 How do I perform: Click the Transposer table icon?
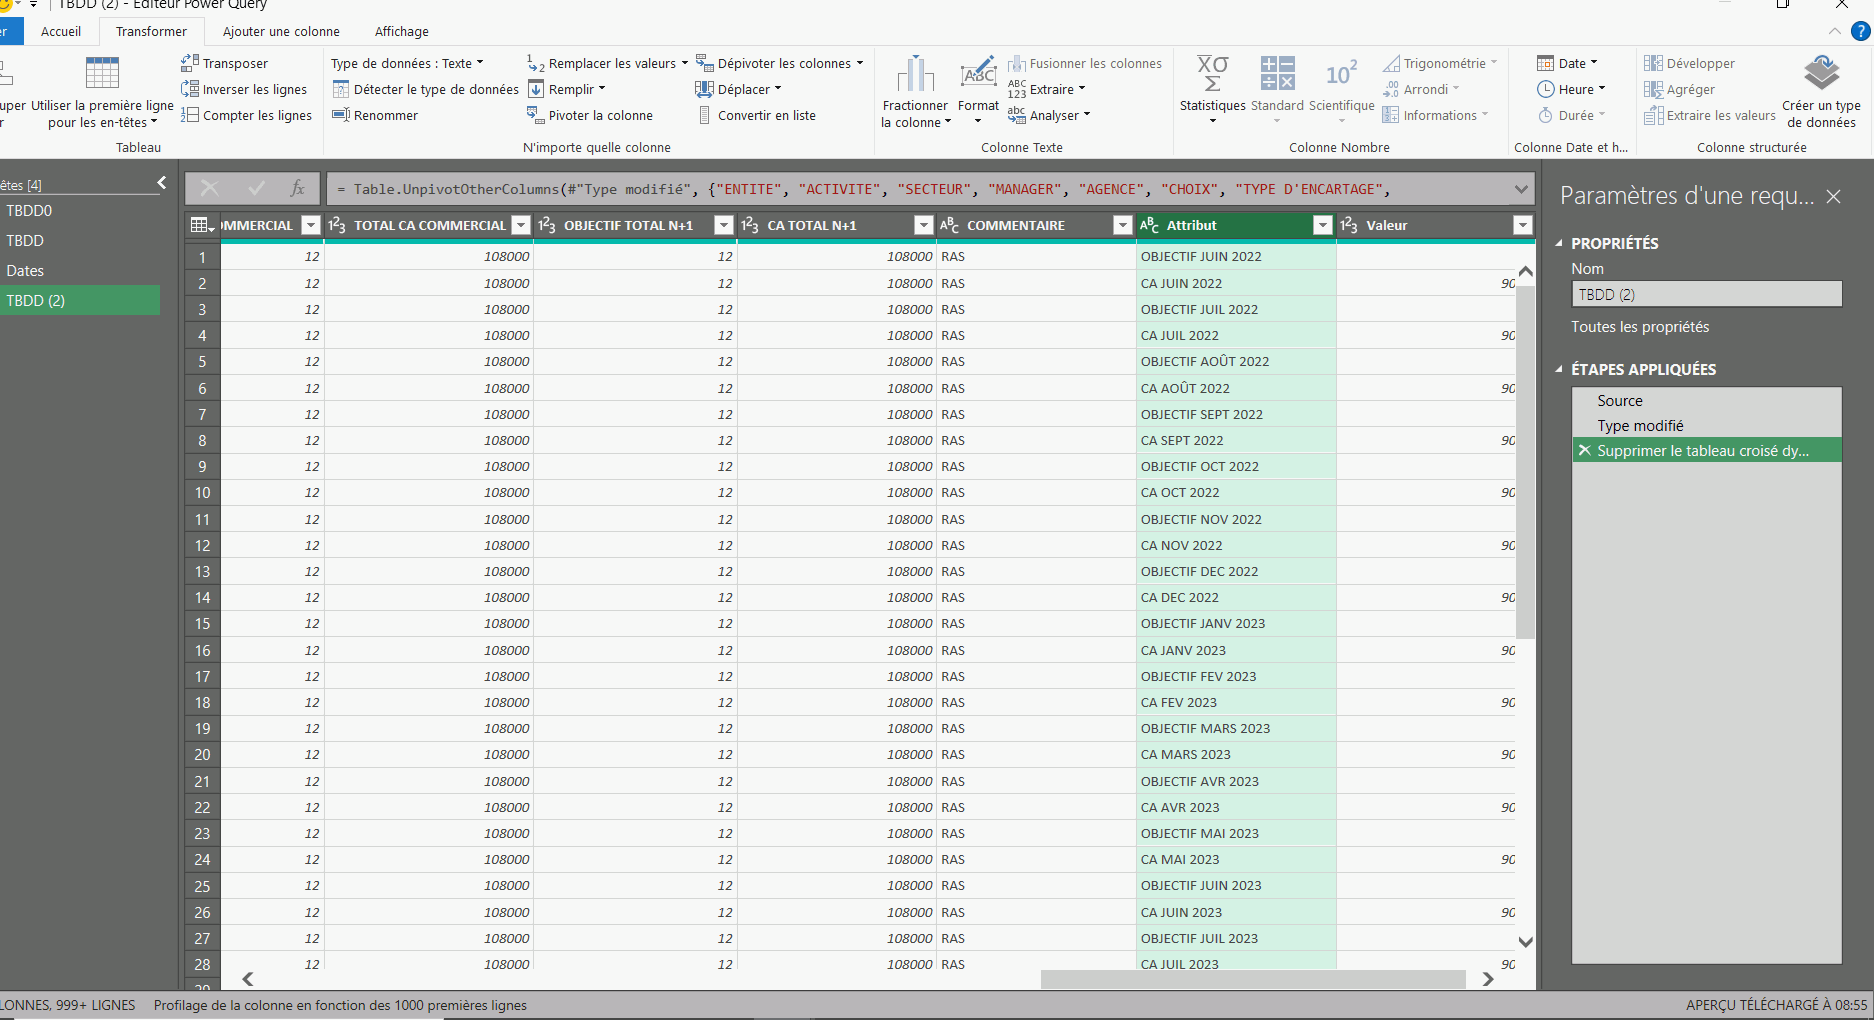(190, 63)
